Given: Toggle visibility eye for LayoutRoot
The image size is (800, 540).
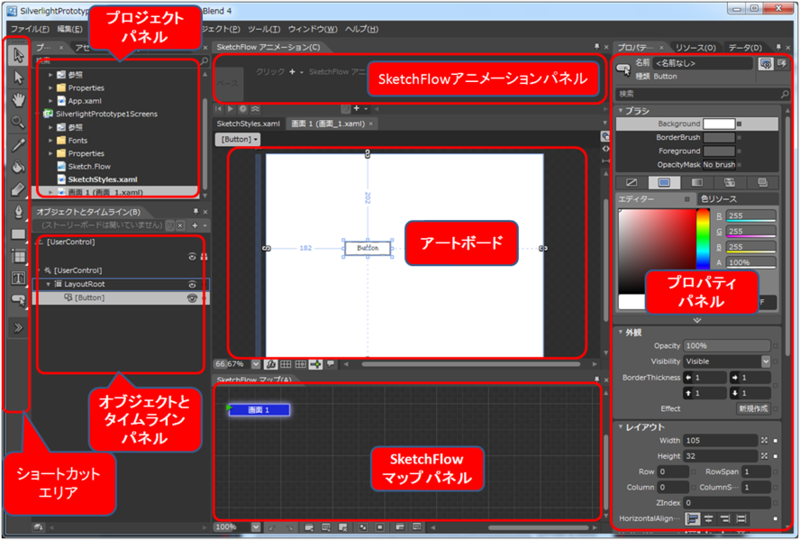Looking at the screenshot, I should click(x=192, y=284).
